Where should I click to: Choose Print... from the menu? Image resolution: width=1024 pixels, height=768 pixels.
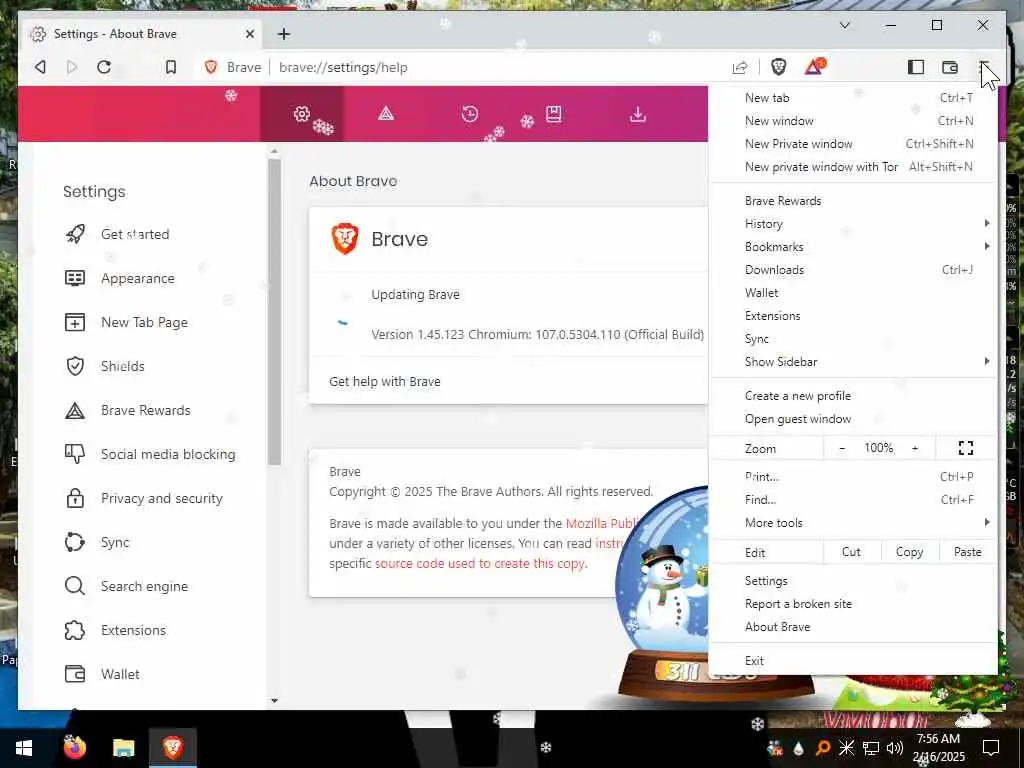853,477
